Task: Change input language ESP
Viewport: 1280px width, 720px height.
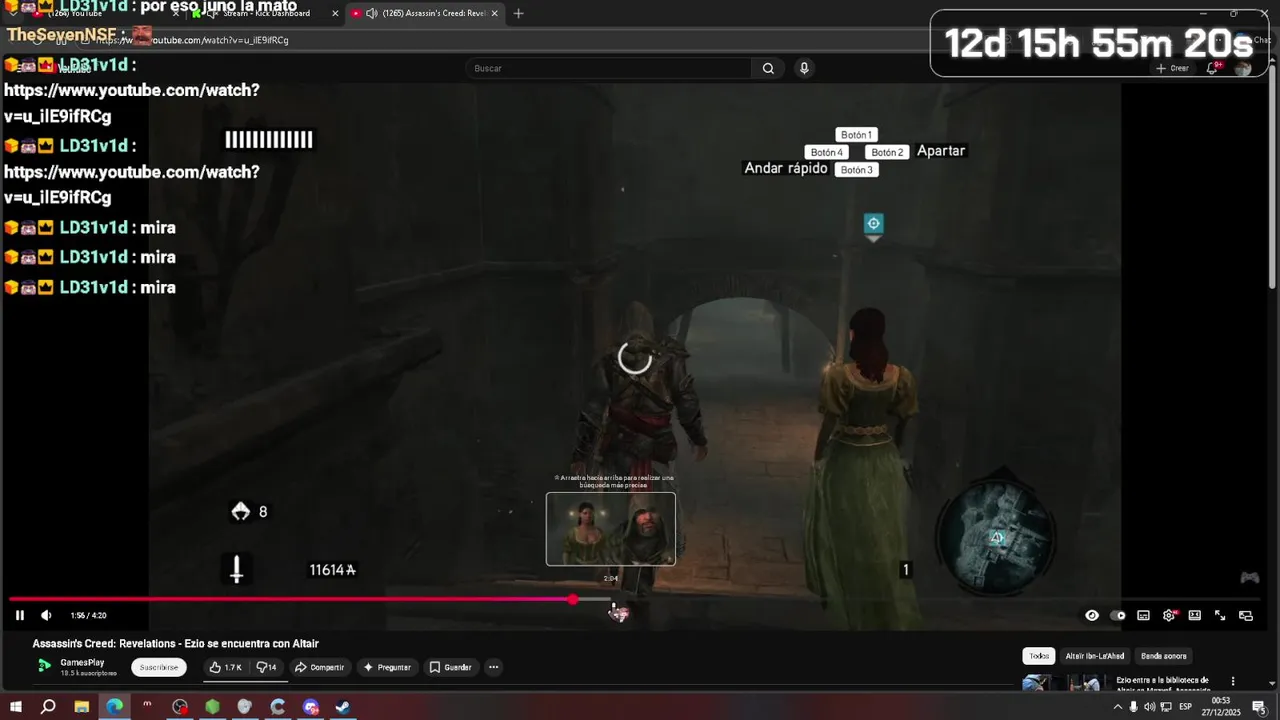Action: coord(1186,707)
